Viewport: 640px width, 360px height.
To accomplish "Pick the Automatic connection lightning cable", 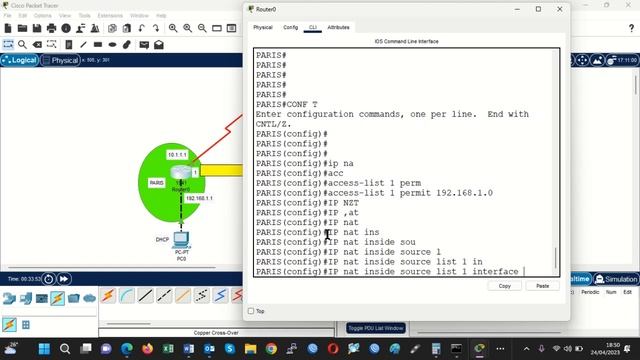I will 109,296.
